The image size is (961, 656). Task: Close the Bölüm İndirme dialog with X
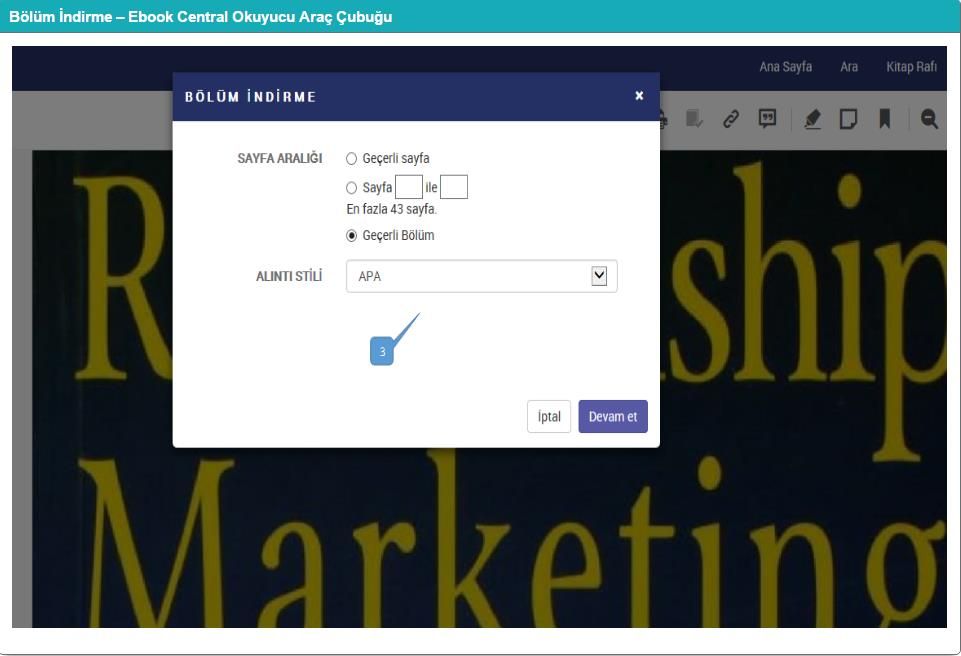(x=639, y=96)
